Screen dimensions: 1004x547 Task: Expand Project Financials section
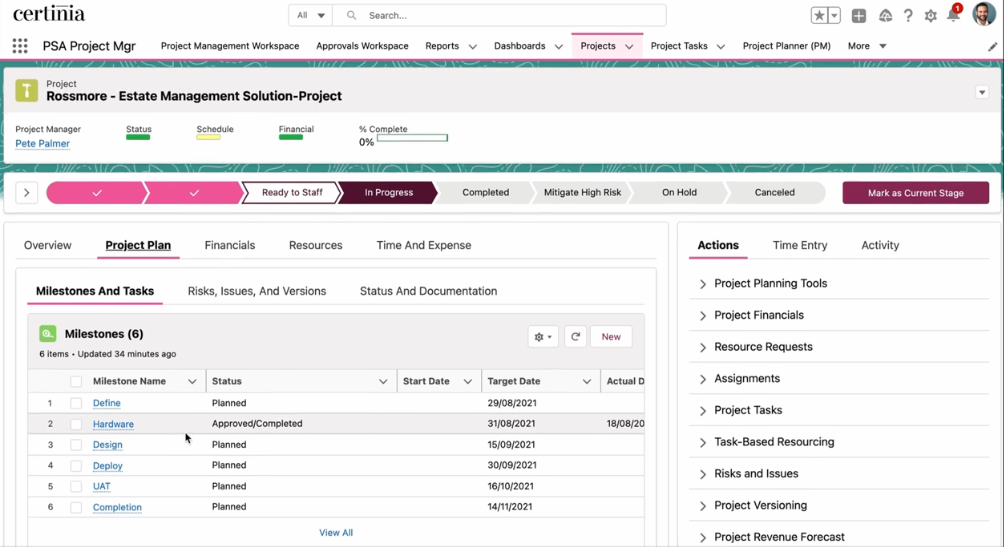coord(702,316)
